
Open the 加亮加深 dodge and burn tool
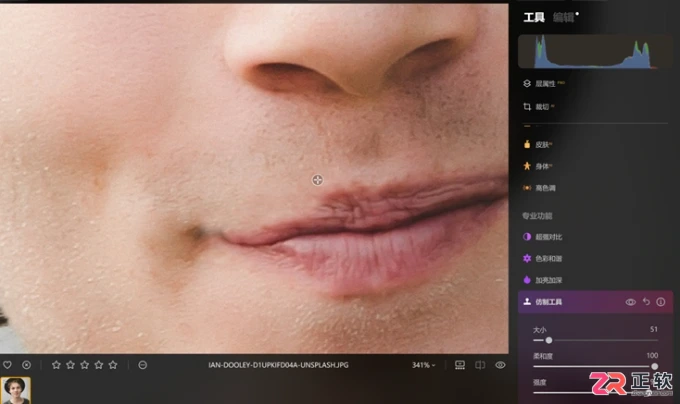(543, 280)
